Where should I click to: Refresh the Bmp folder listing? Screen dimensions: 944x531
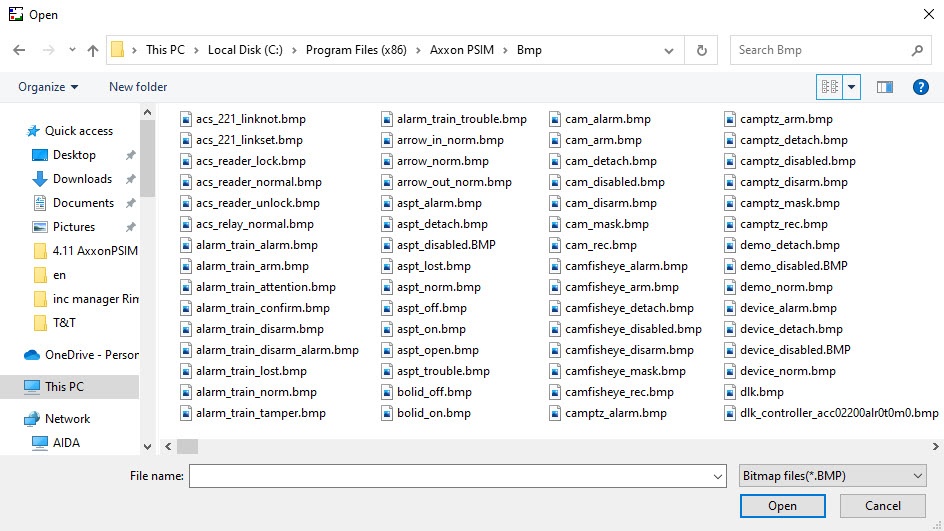701,50
